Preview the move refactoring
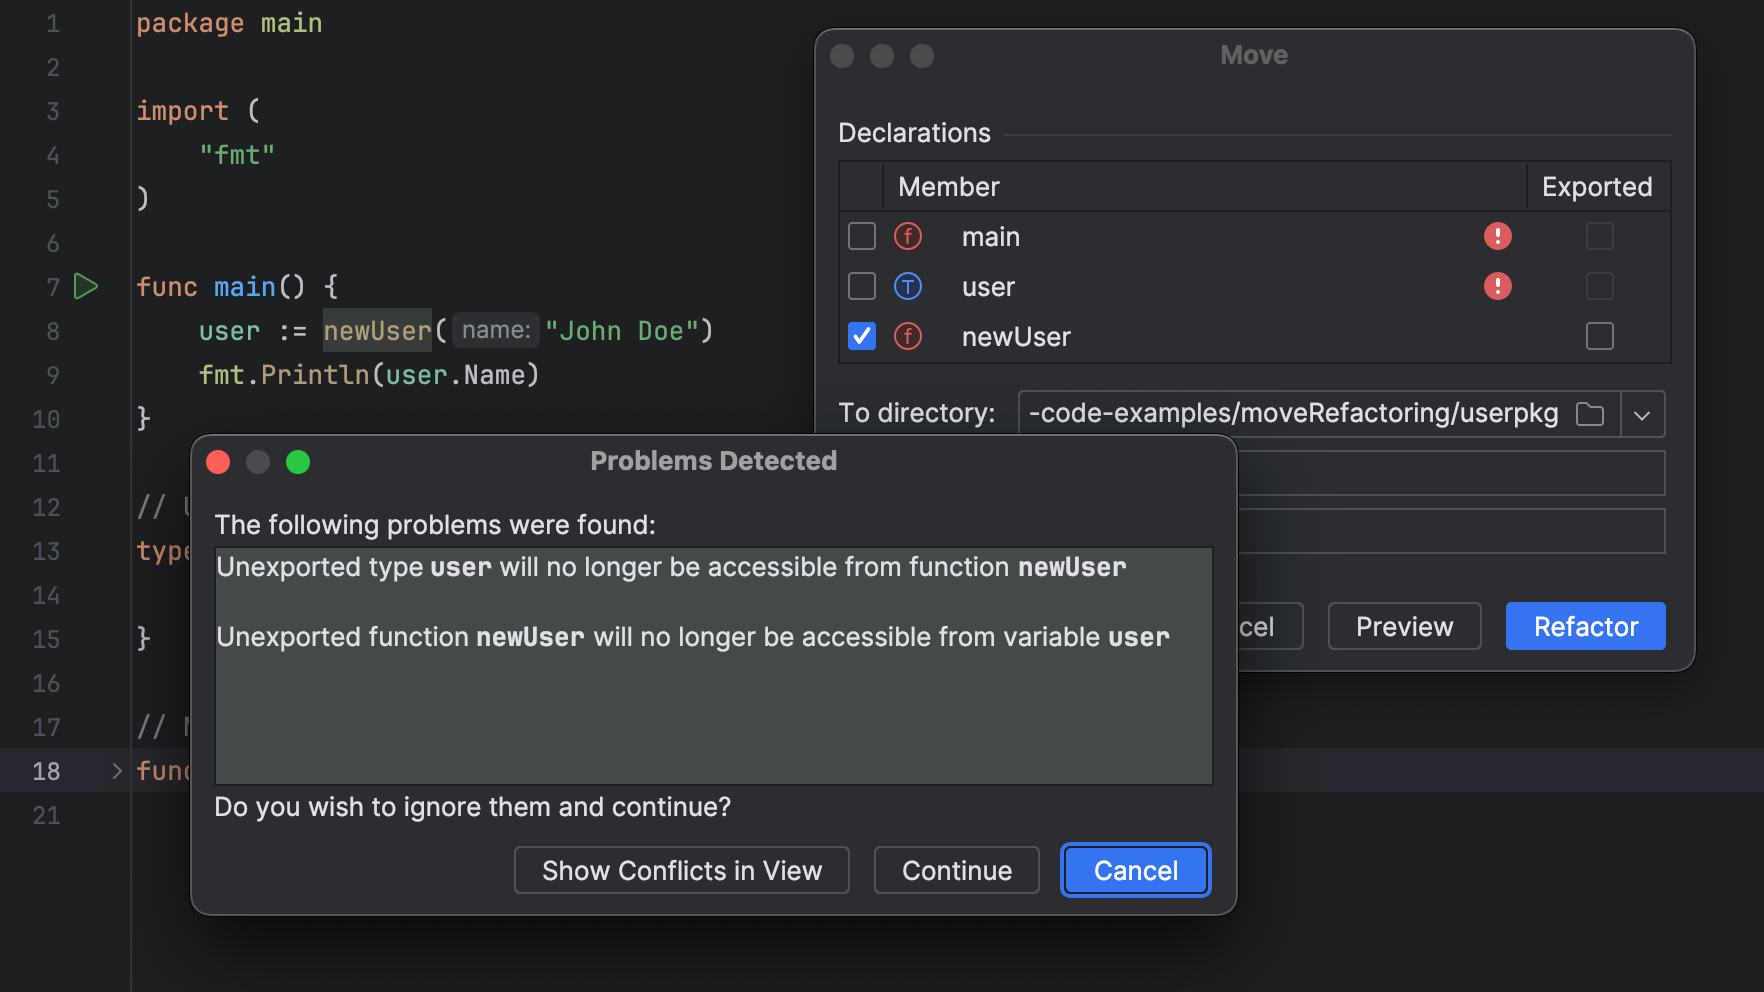The image size is (1764, 992). [1404, 626]
